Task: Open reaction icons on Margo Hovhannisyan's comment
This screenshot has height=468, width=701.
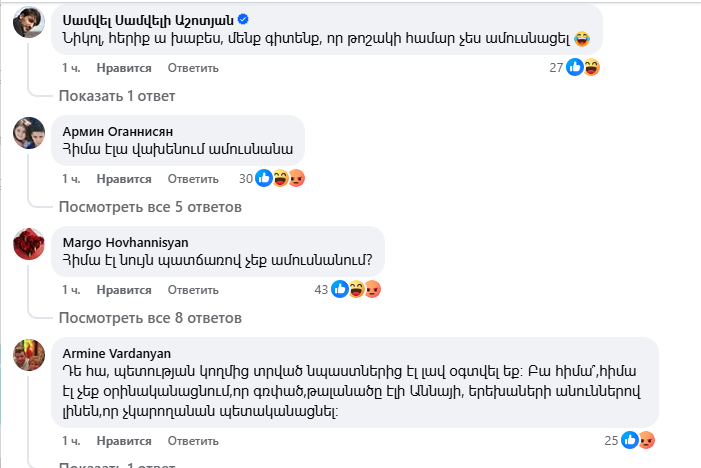Action: pyautogui.click(x=356, y=290)
